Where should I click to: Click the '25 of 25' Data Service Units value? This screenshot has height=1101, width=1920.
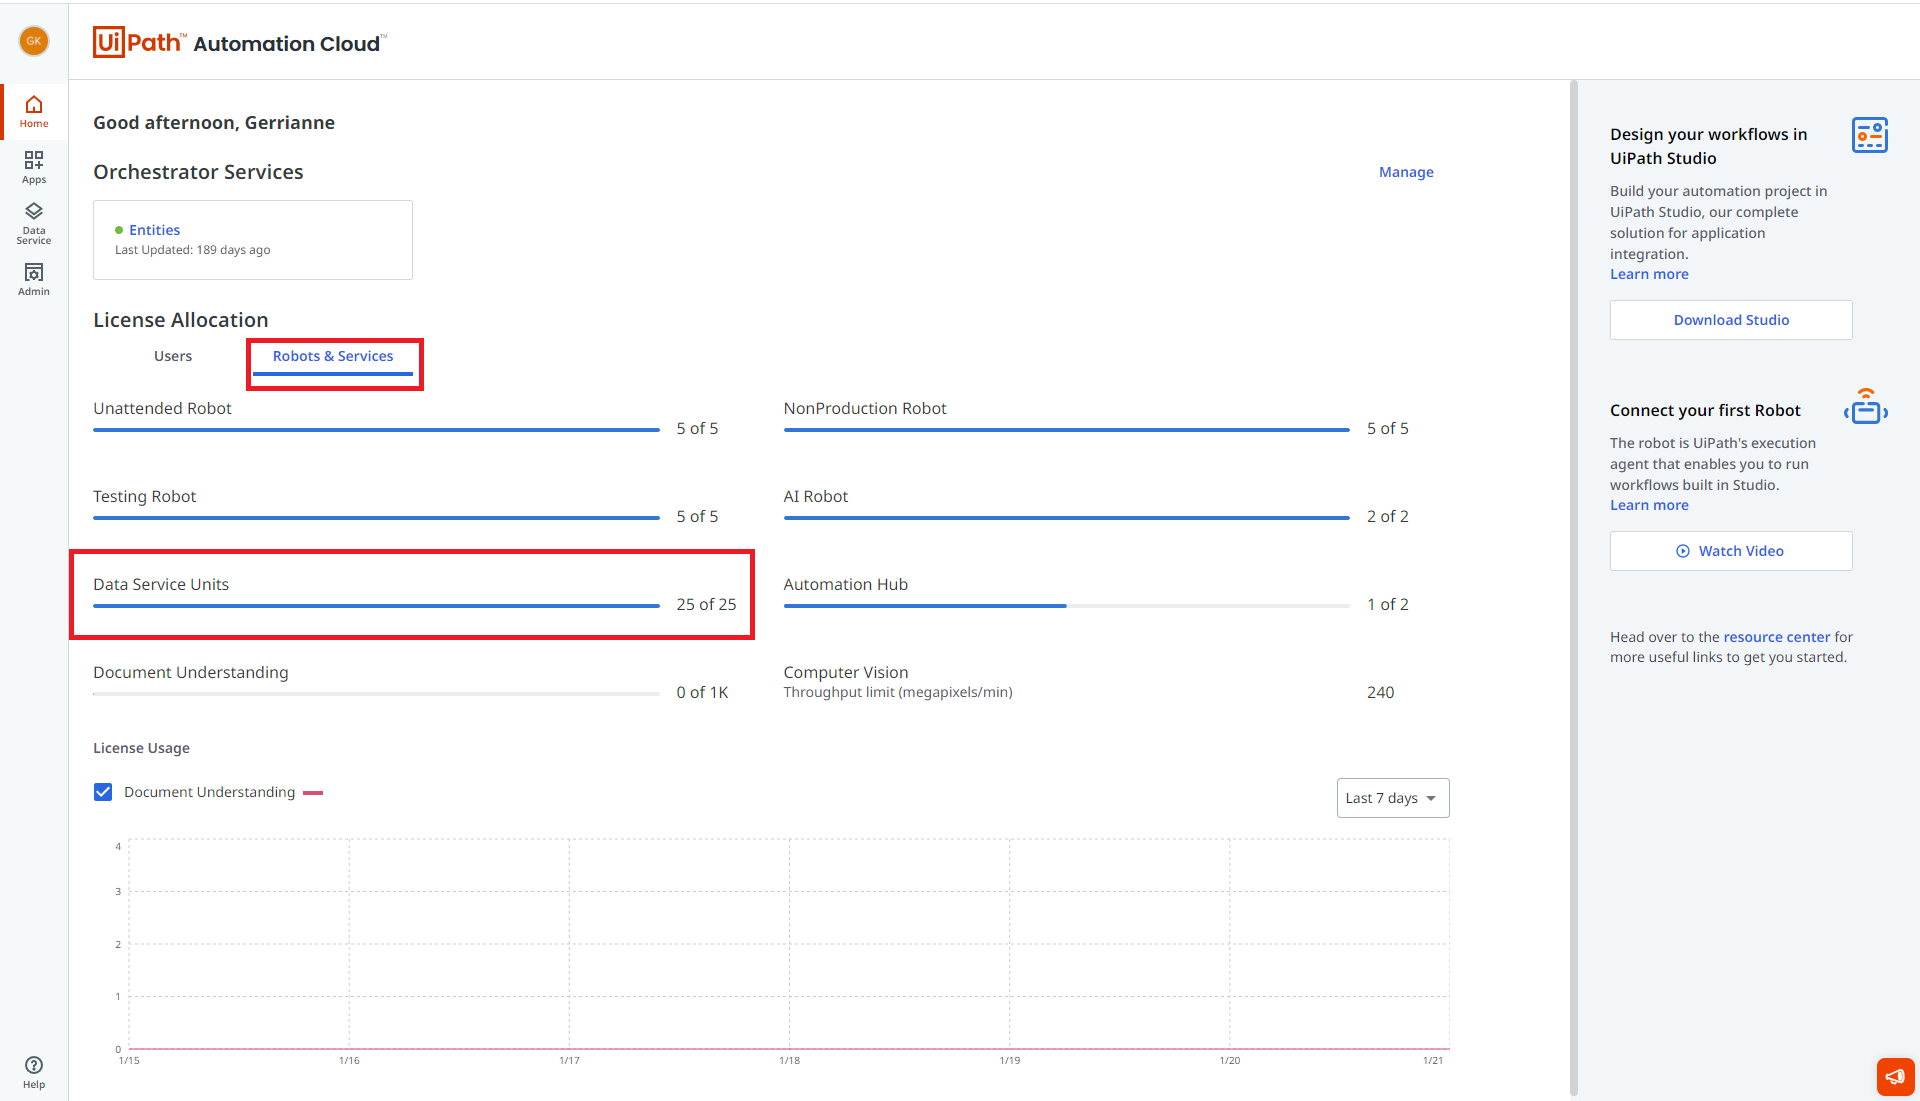click(x=706, y=604)
